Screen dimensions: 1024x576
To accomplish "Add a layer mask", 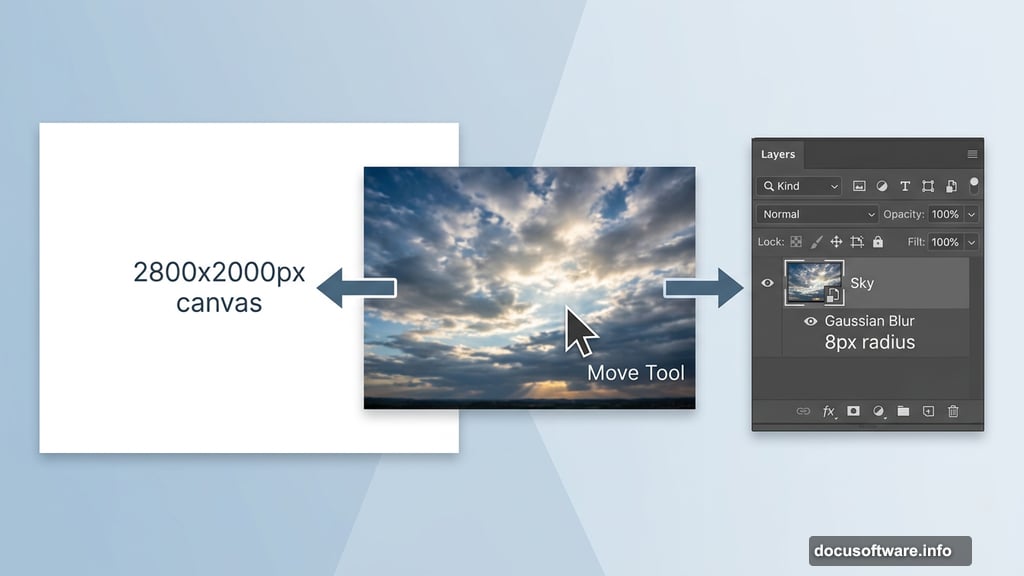I will click(x=853, y=411).
